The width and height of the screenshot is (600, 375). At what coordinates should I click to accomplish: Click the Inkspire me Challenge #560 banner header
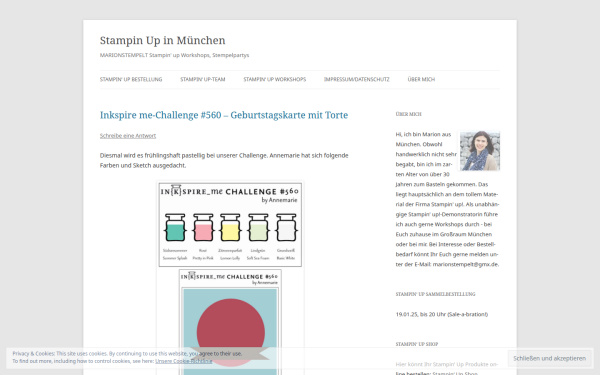click(x=230, y=191)
